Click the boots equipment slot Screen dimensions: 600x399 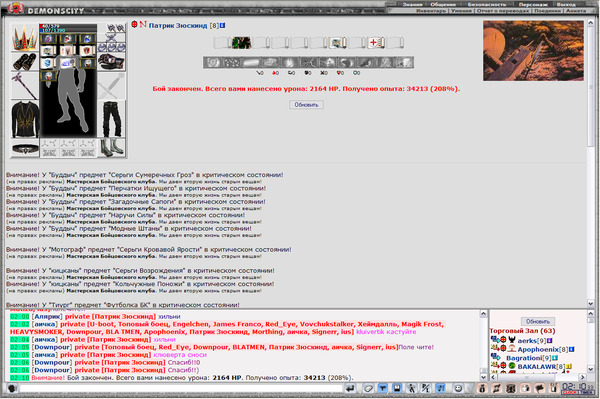(111, 148)
